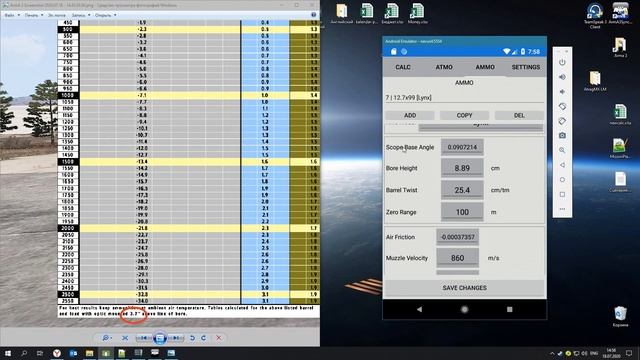The height and width of the screenshot is (360, 640).
Task: Click the SAVE CHANGES button
Action: point(464,288)
